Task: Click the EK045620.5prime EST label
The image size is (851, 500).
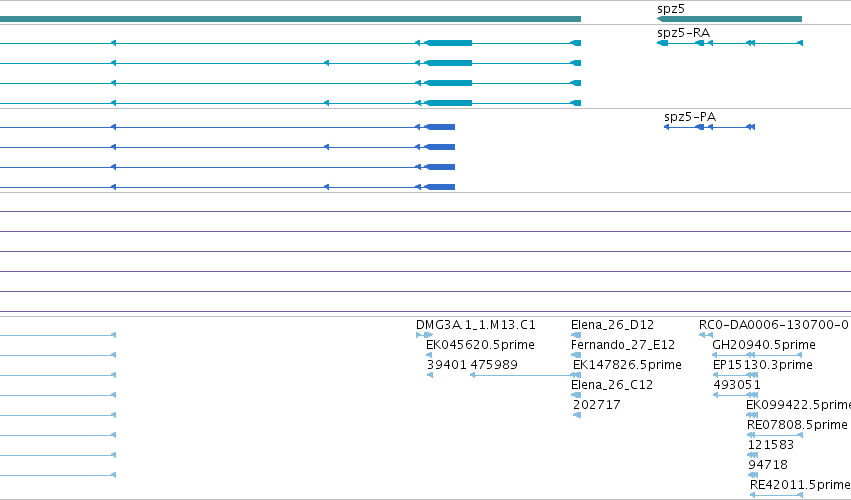Action: pyautogui.click(x=480, y=345)
